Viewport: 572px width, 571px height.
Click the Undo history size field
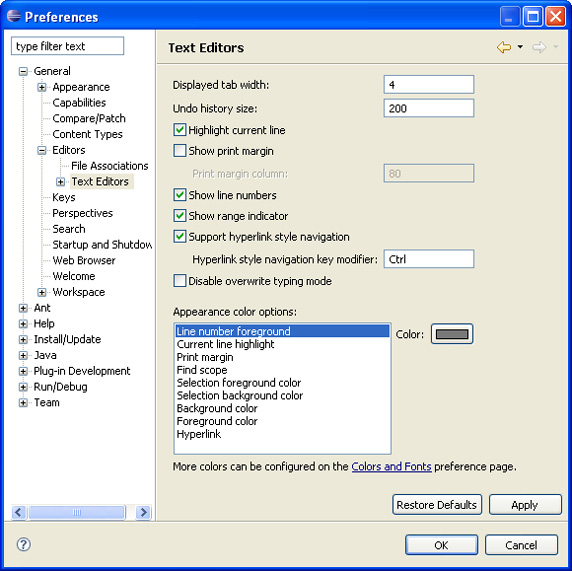(x=429, y=108)
